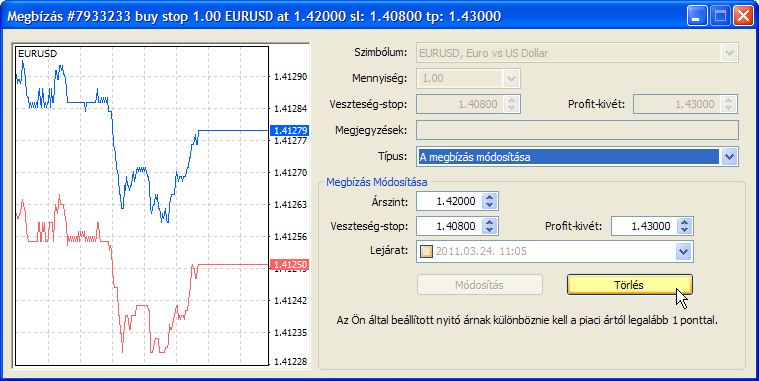
Task: Click the Törlés button
Action: click(x=629, y=285)
